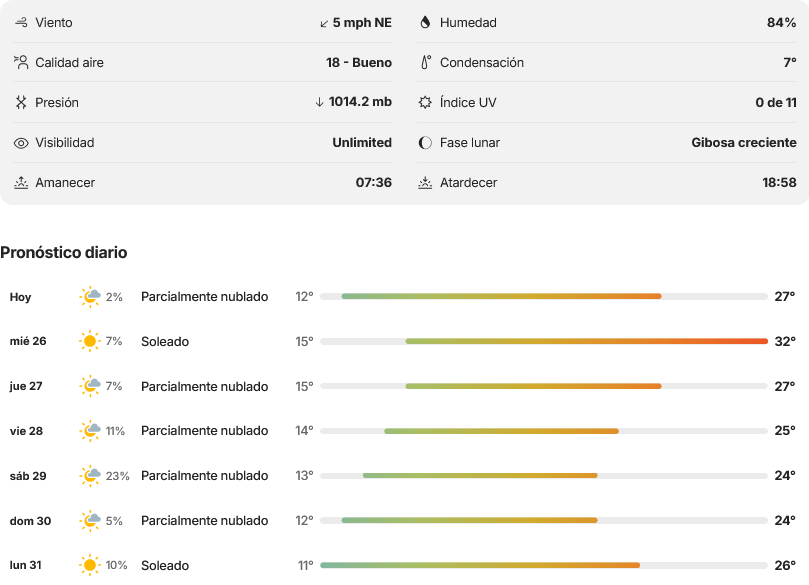Click the moon phase icon beside Fase lunar
809x585 pixels.
pos(425,143)
